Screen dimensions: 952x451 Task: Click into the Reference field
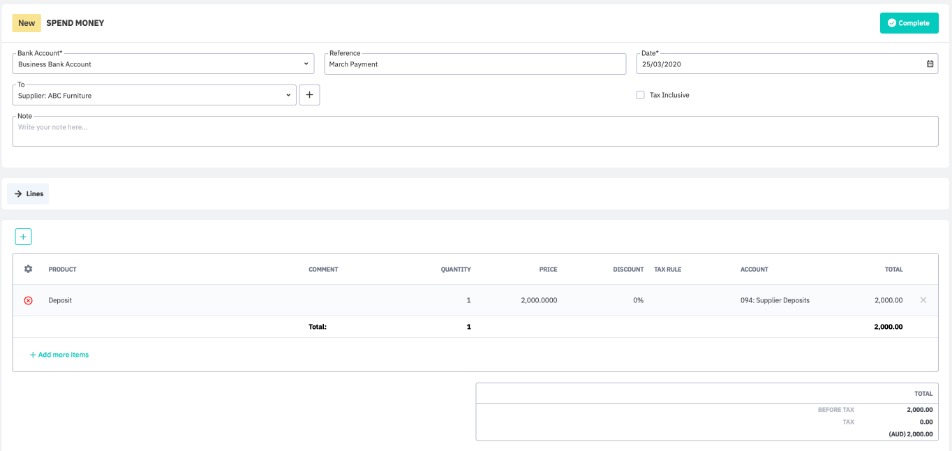point(475,64)
